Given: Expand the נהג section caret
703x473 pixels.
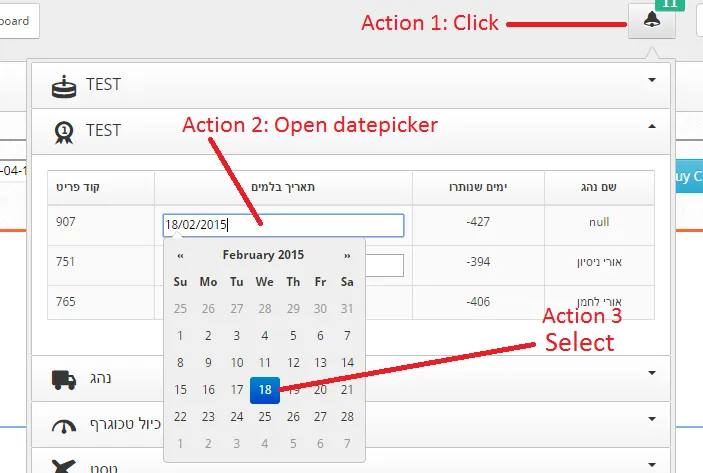Looking at the screenshot, I should pos(652,373).
